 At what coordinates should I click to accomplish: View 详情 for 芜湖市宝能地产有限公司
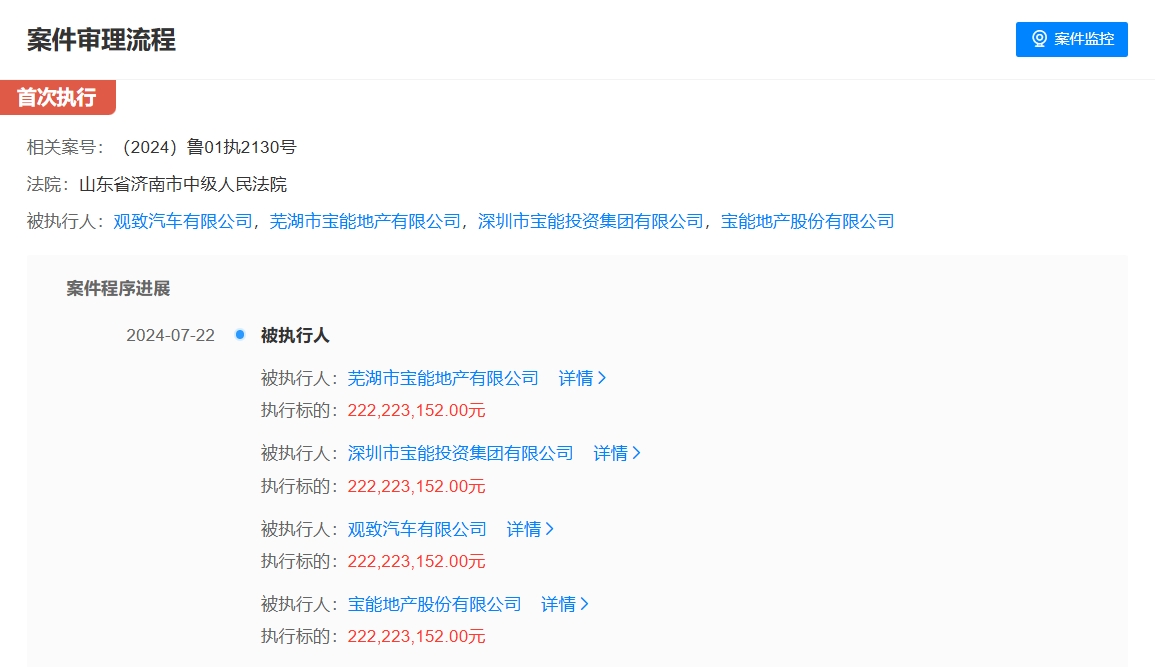coord(582,378)
